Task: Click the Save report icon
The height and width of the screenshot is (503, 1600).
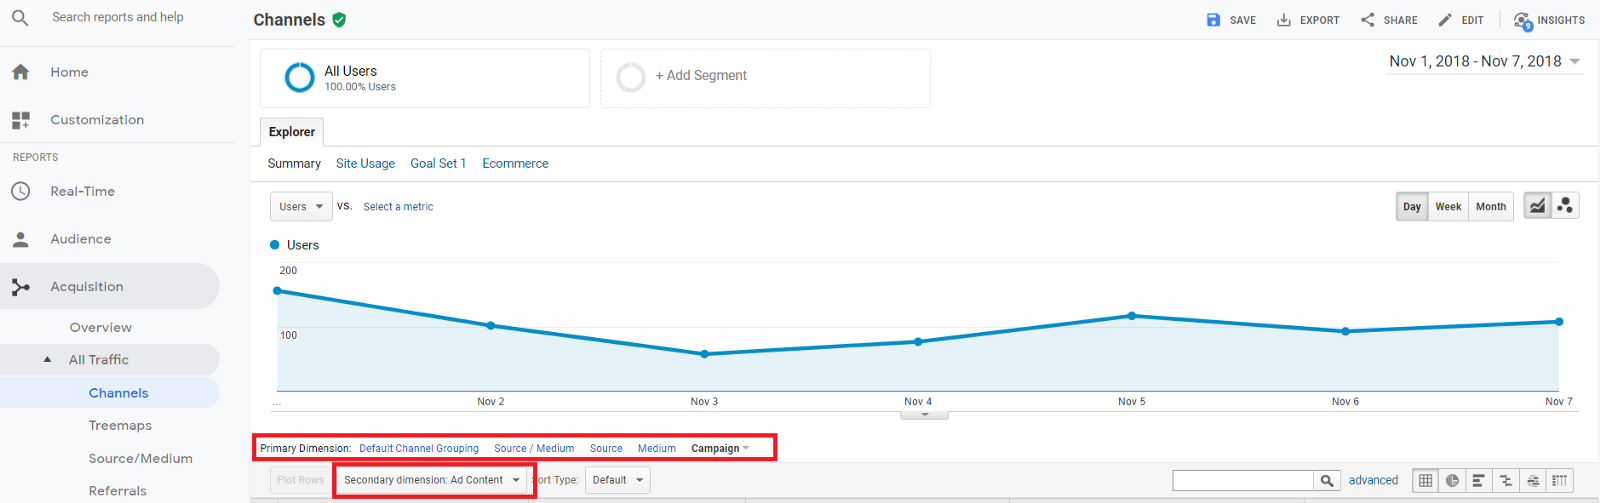Action: [x=1213, y=20]
